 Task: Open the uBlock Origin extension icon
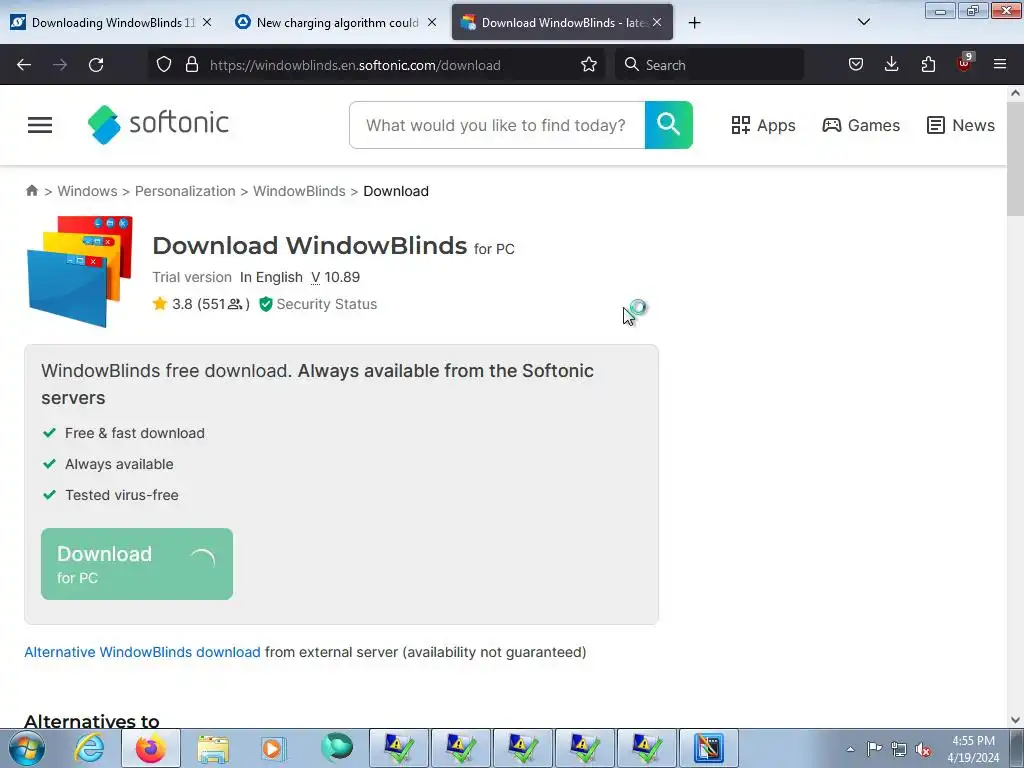click(964, 63)
